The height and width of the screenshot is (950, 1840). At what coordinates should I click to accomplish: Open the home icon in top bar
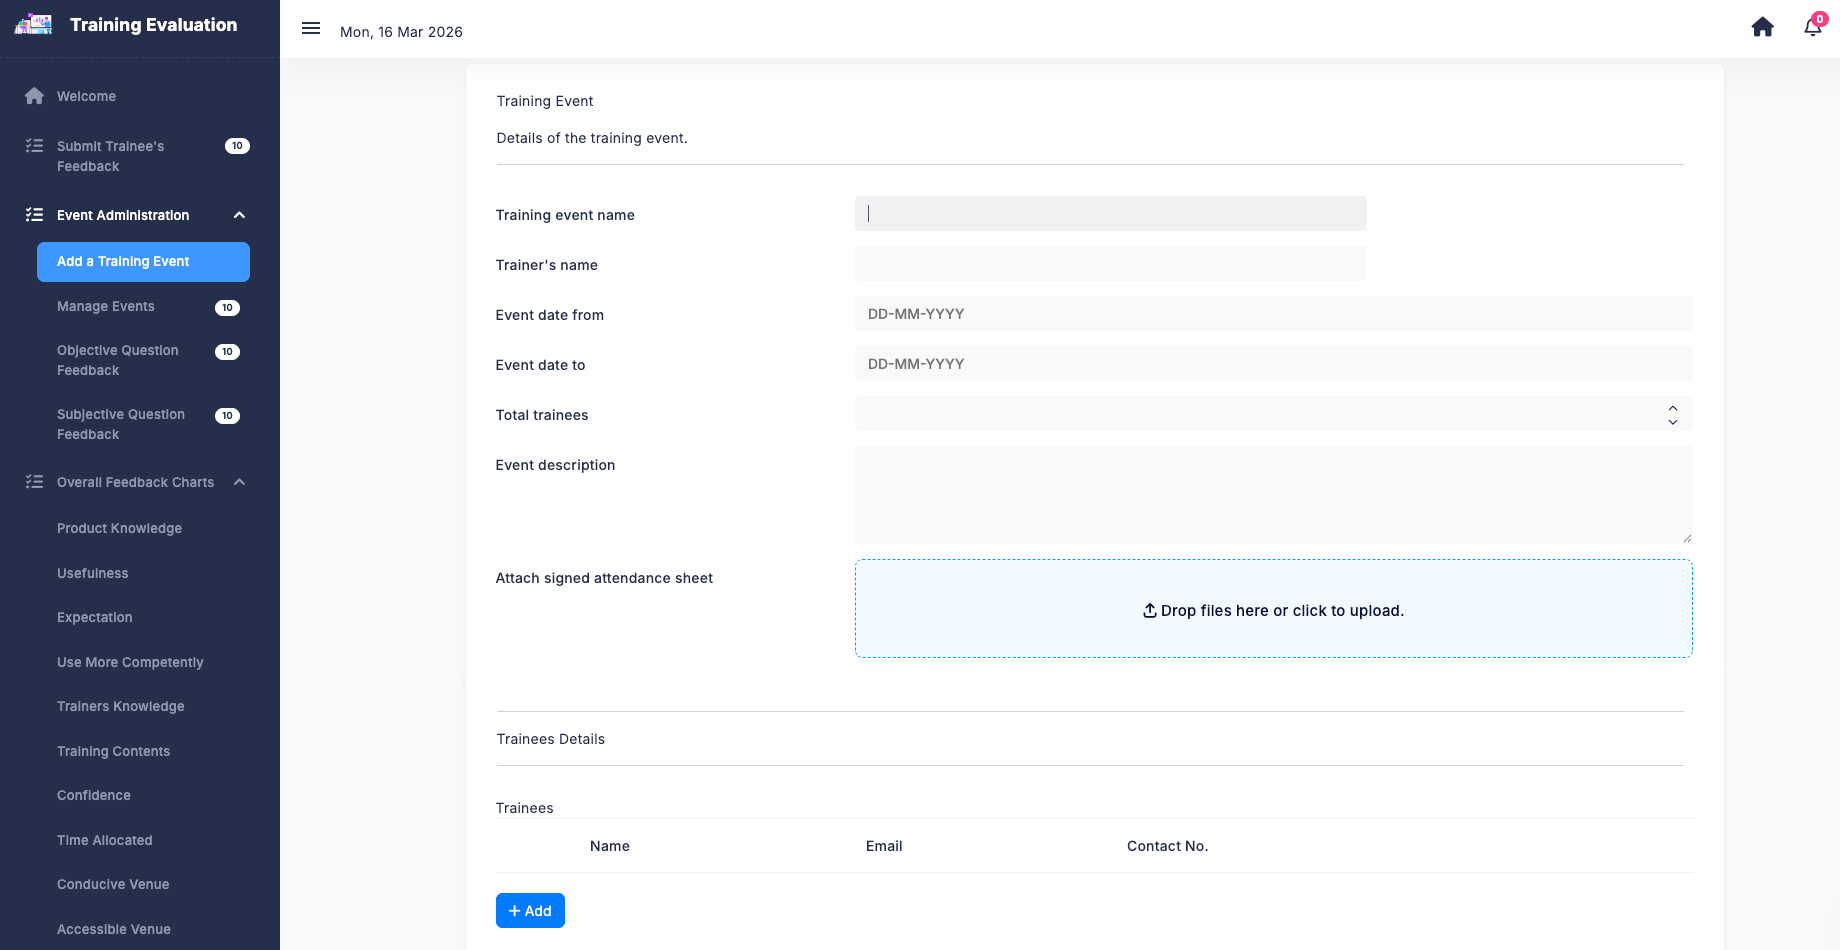1762,28
